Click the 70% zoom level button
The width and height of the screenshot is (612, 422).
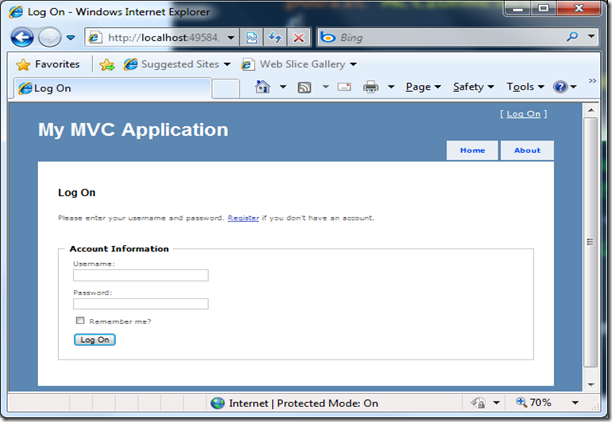534,402
